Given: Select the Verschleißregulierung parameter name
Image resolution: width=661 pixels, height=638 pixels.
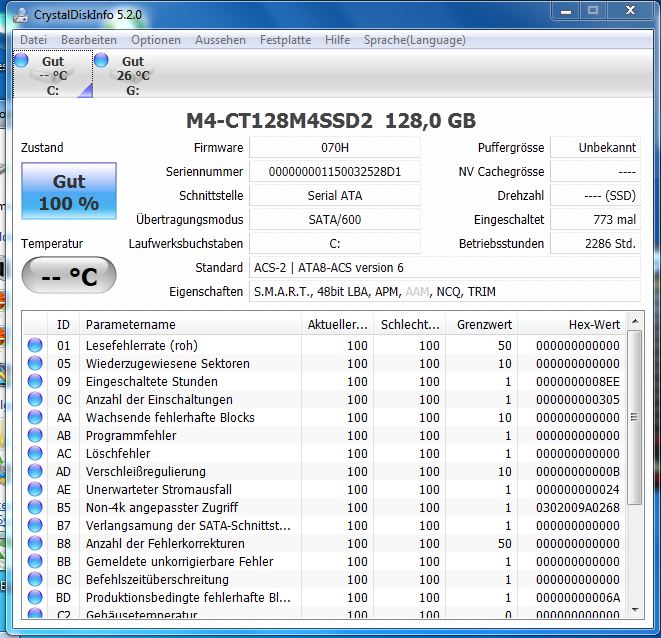Looking at the screenshot, I should point(145,471).
